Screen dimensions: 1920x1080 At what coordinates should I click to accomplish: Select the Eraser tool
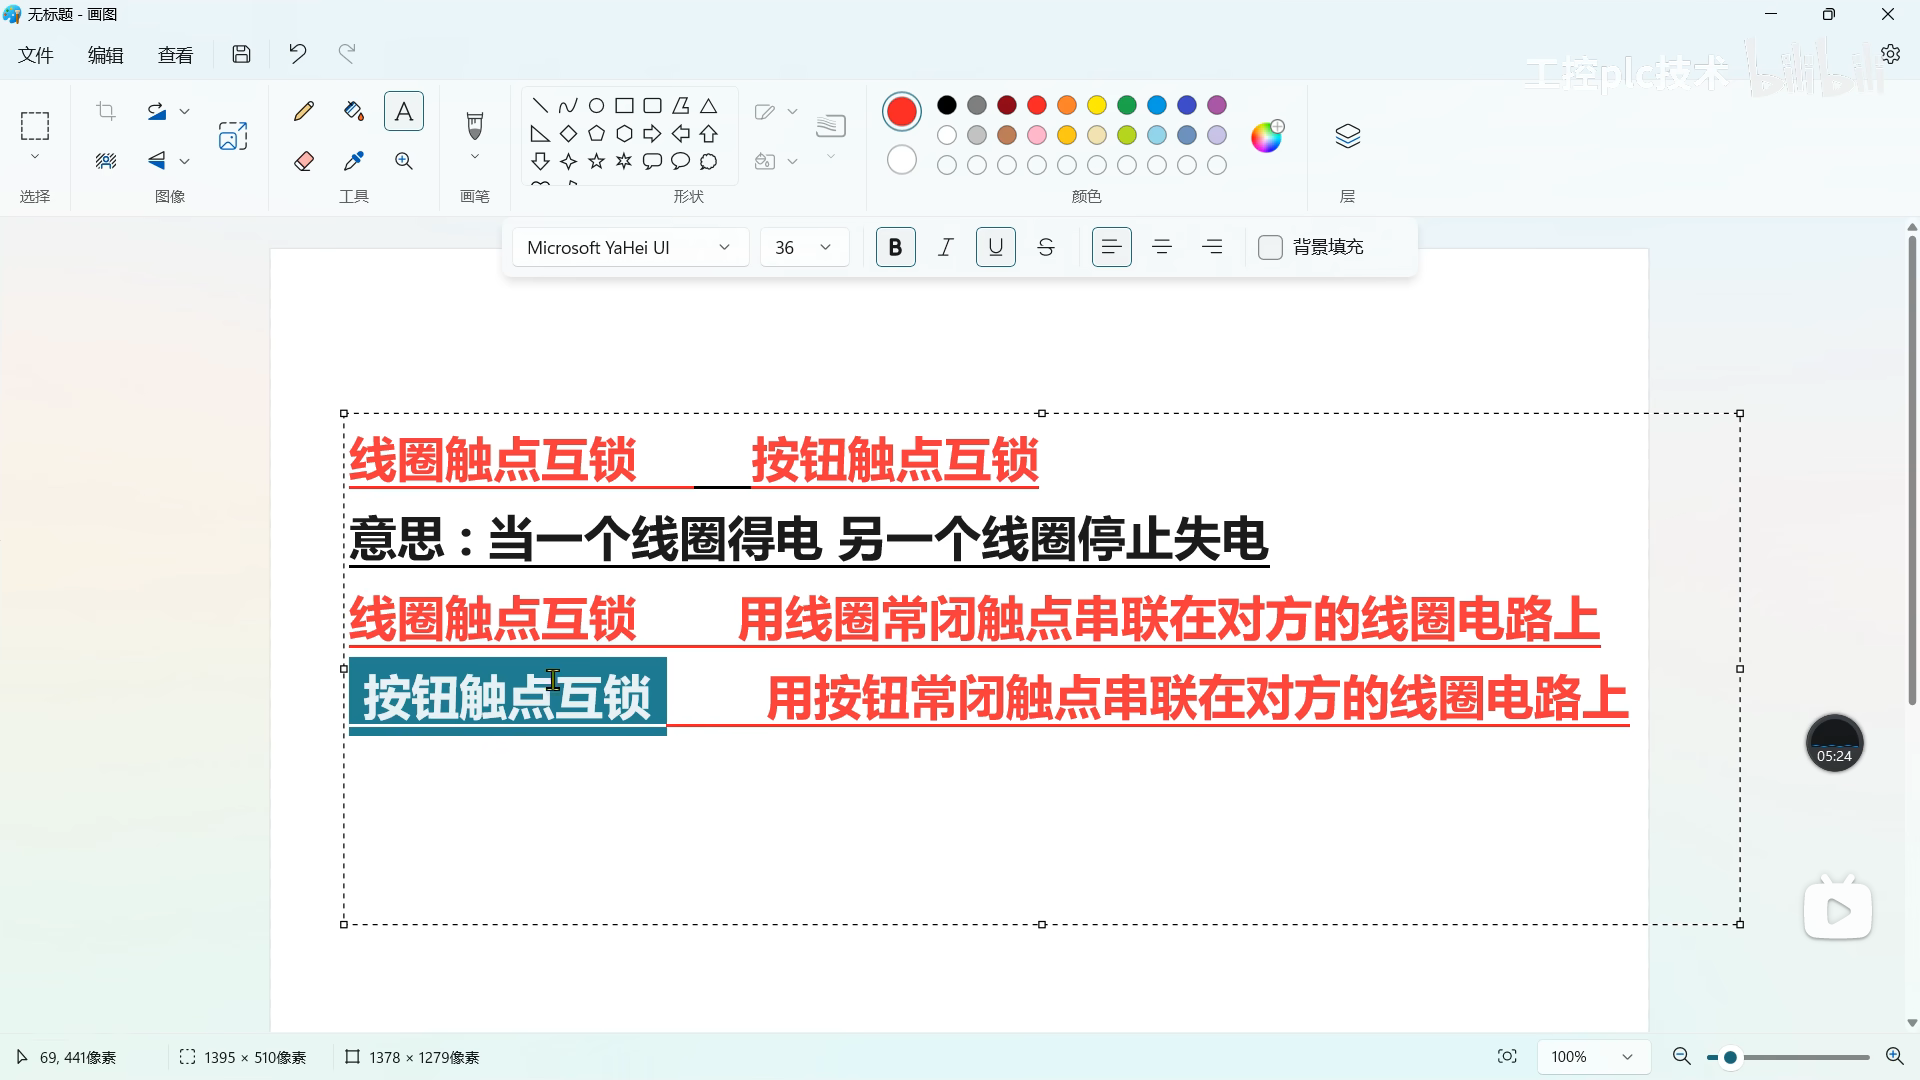pyautogui.click(x=304, y=161)
